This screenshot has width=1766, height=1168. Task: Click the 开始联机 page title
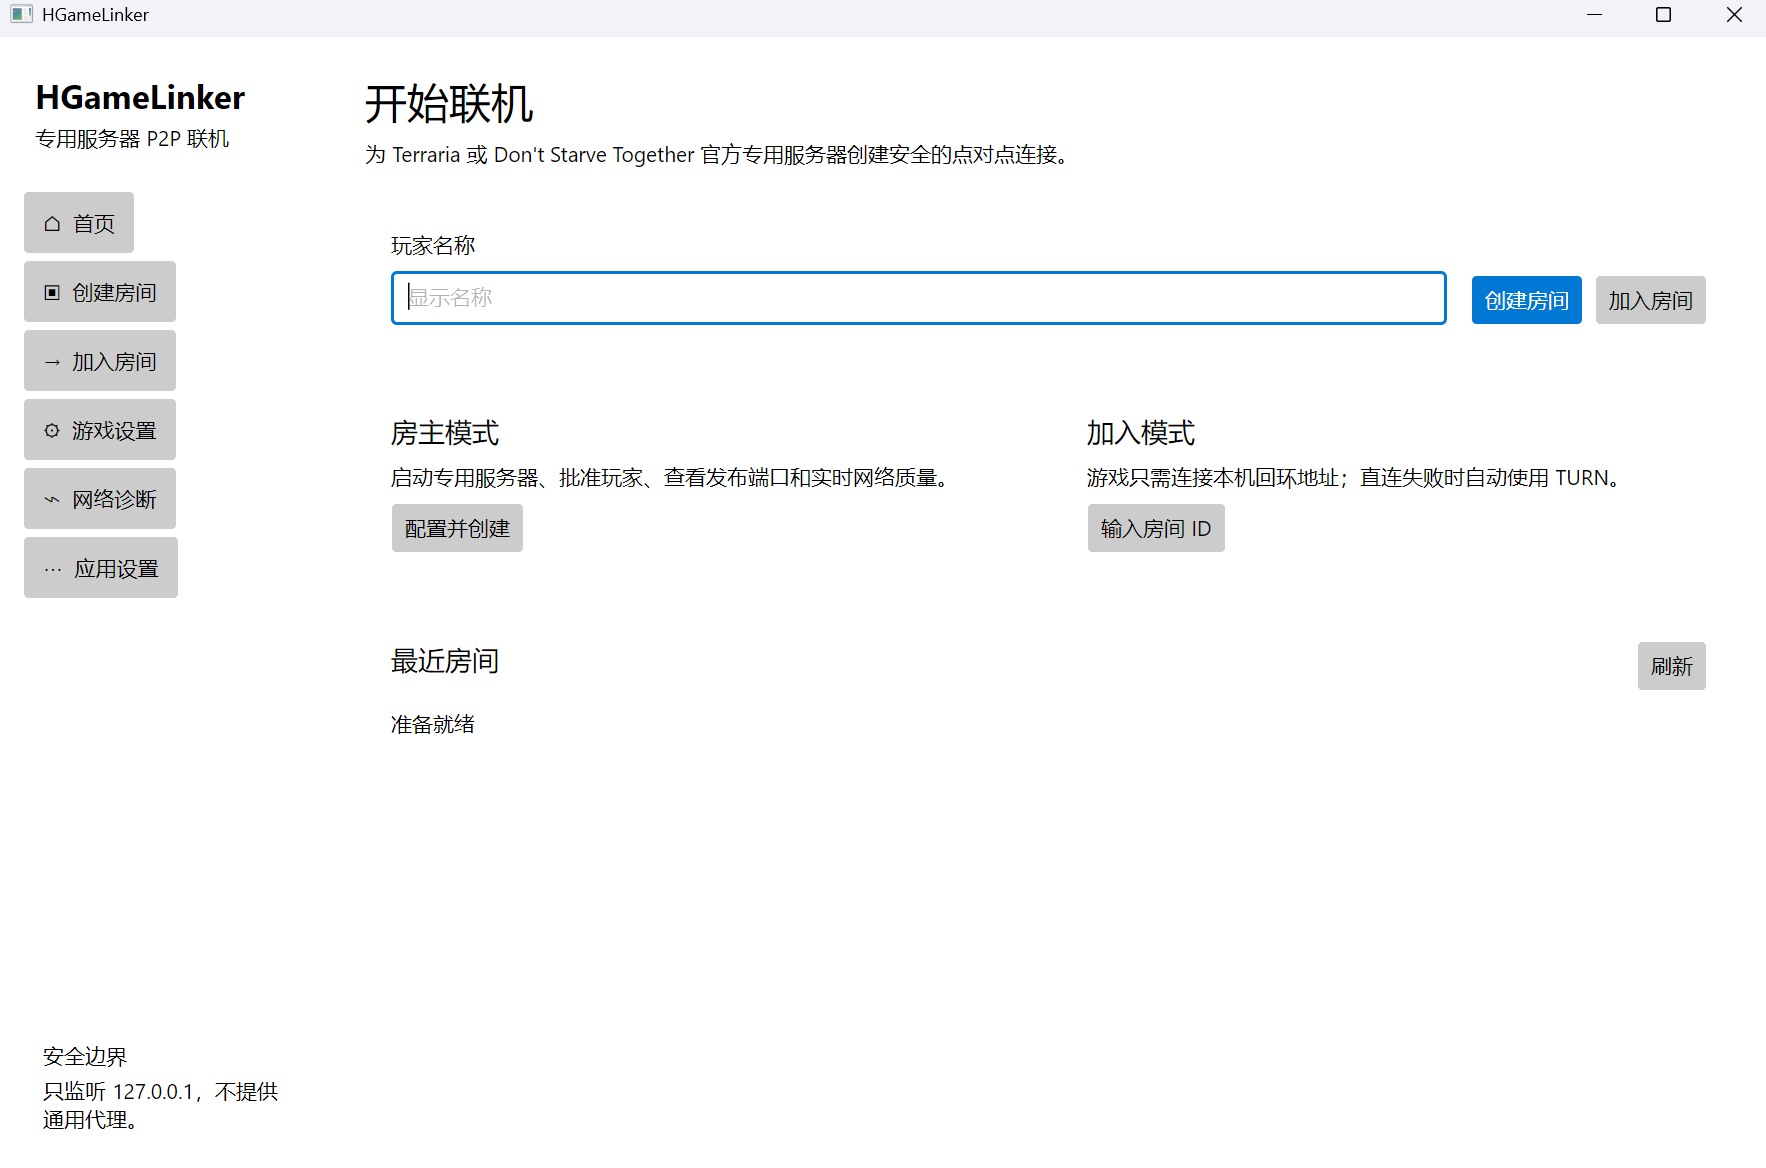[x=449, y=104]
